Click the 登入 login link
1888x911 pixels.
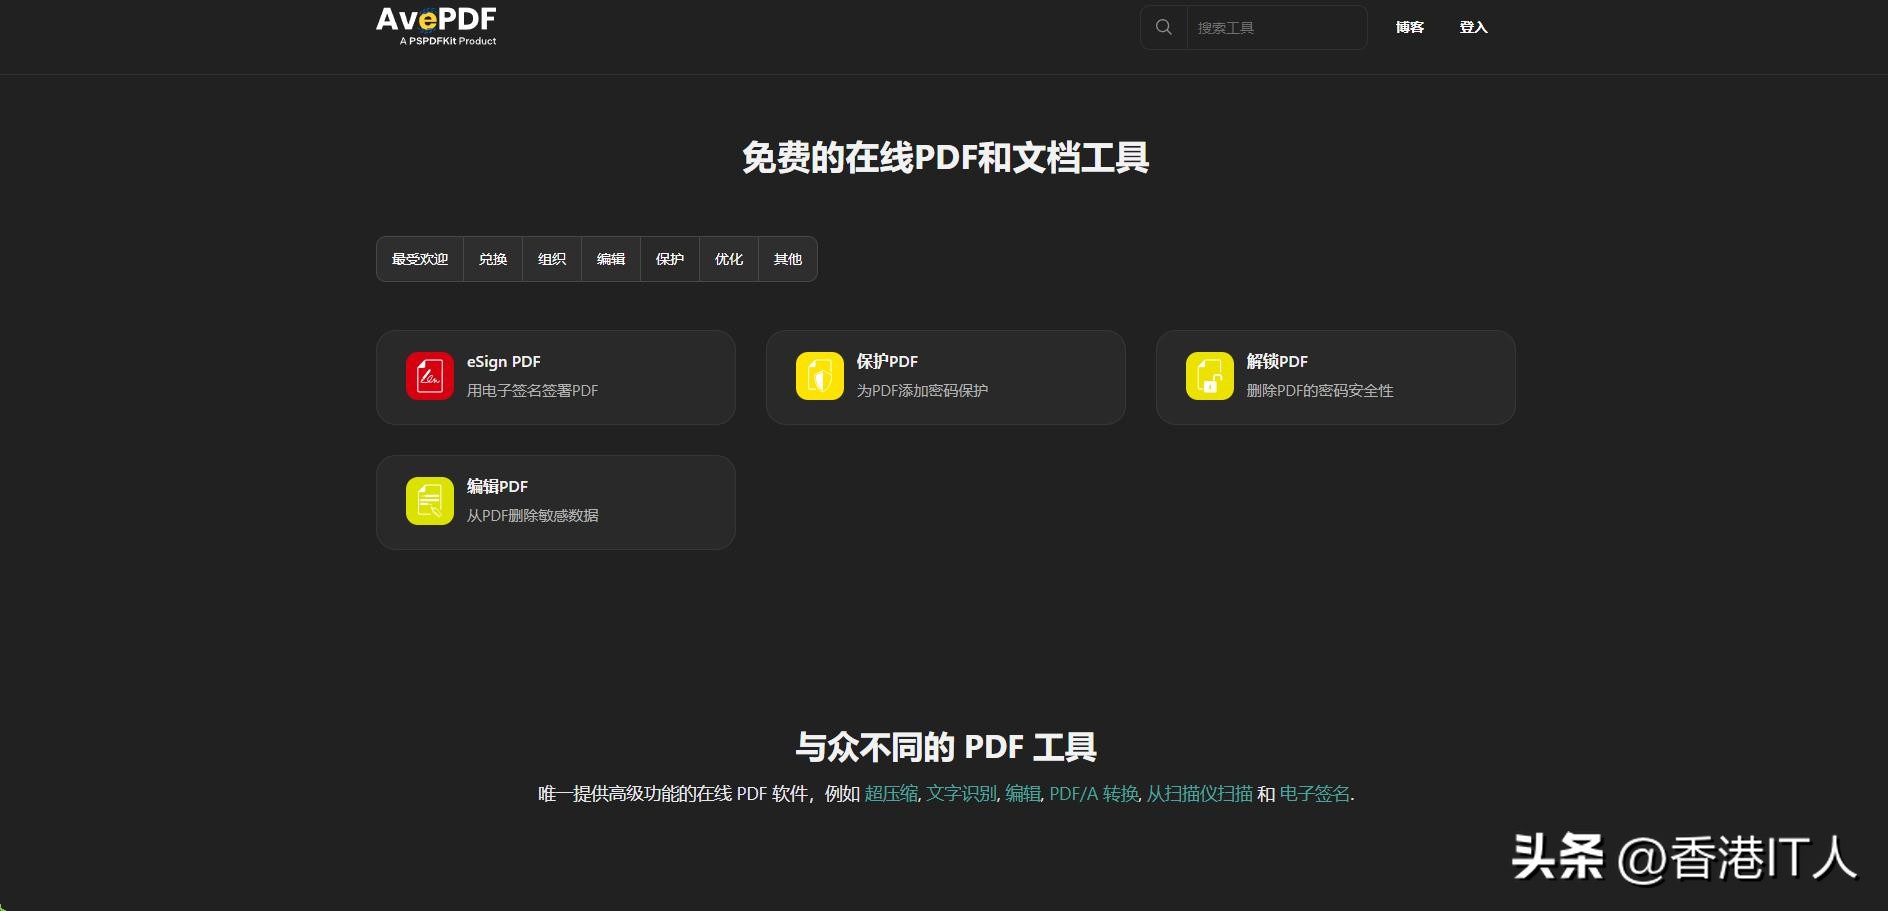1473,27
